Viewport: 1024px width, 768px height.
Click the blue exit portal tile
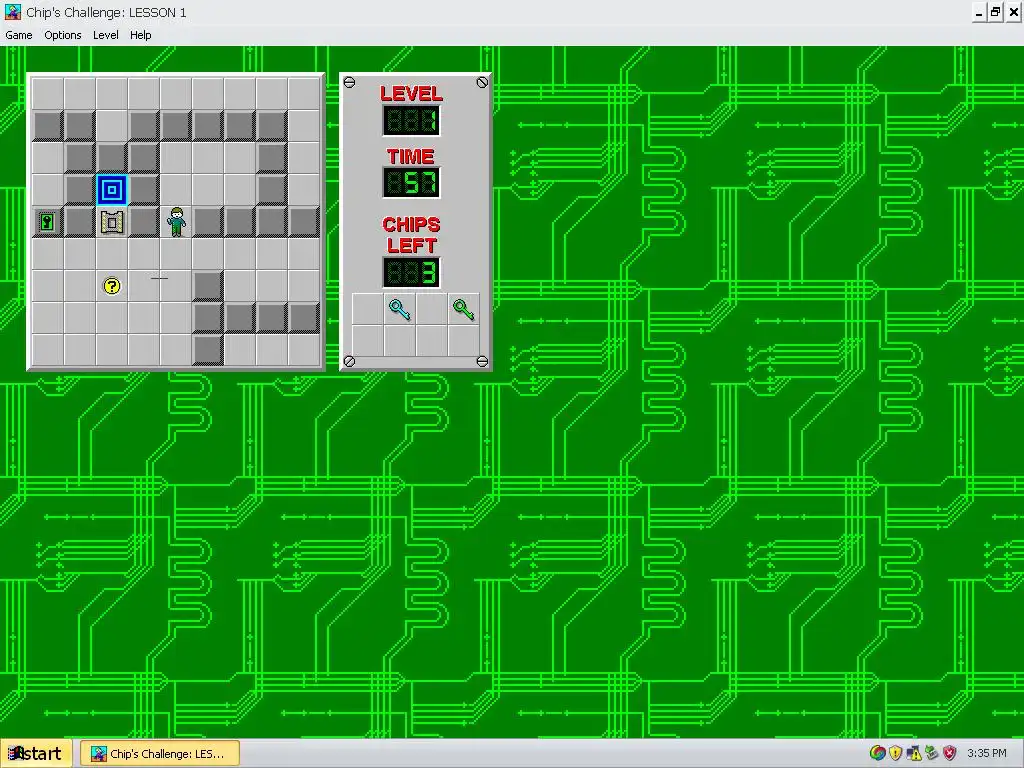coord(112,190)
